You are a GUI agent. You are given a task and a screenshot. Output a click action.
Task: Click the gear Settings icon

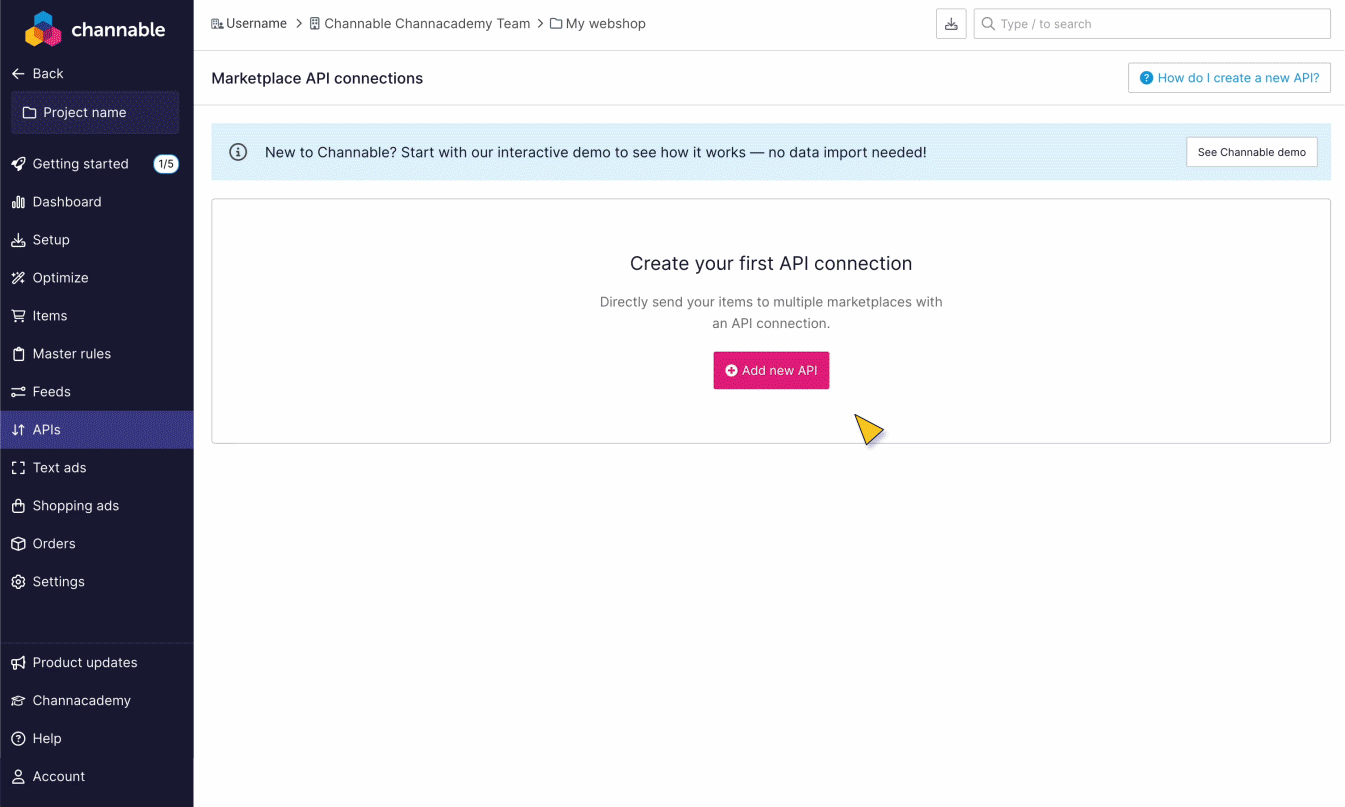[x=18, y=582]
